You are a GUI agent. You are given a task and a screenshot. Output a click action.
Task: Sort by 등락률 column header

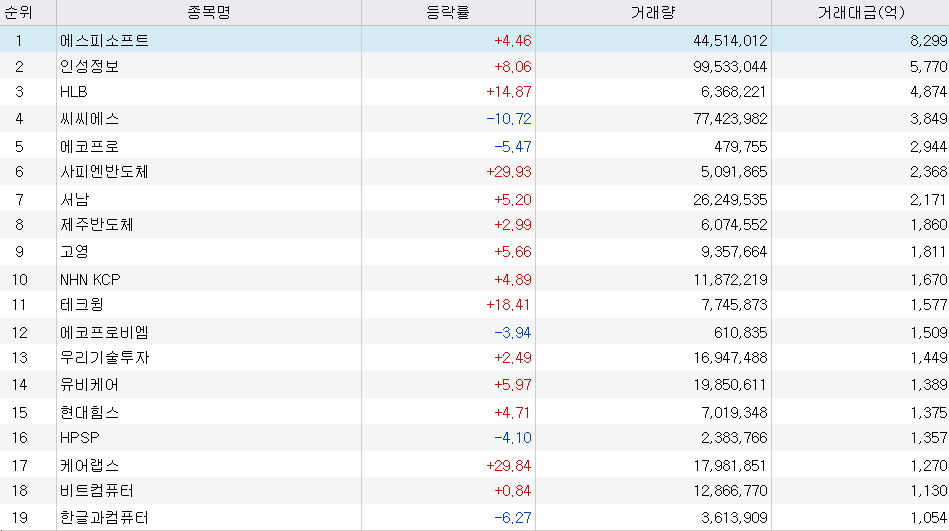tap(448, 12)
